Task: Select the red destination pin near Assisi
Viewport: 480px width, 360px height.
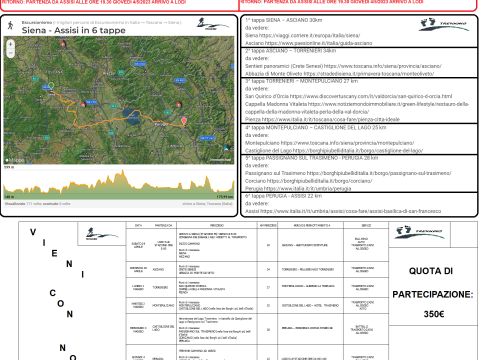Action: coord(184,121)
